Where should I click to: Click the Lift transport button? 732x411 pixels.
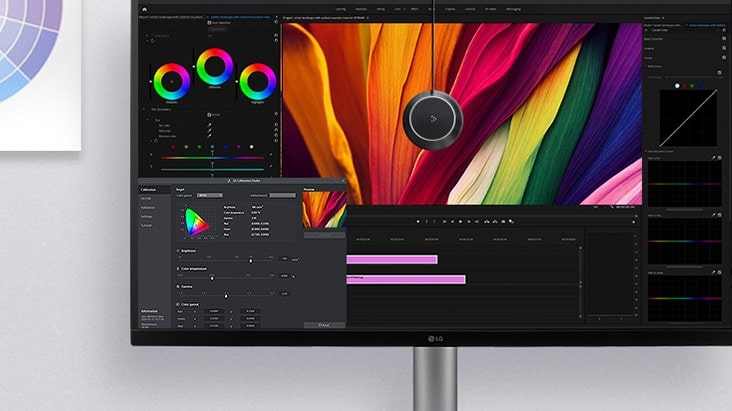tap(486, 222)
